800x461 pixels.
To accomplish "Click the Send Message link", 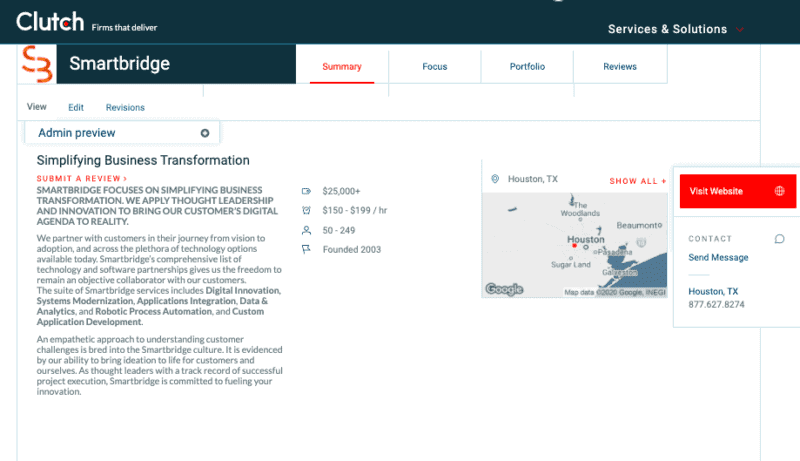I will tap(718, 258).
